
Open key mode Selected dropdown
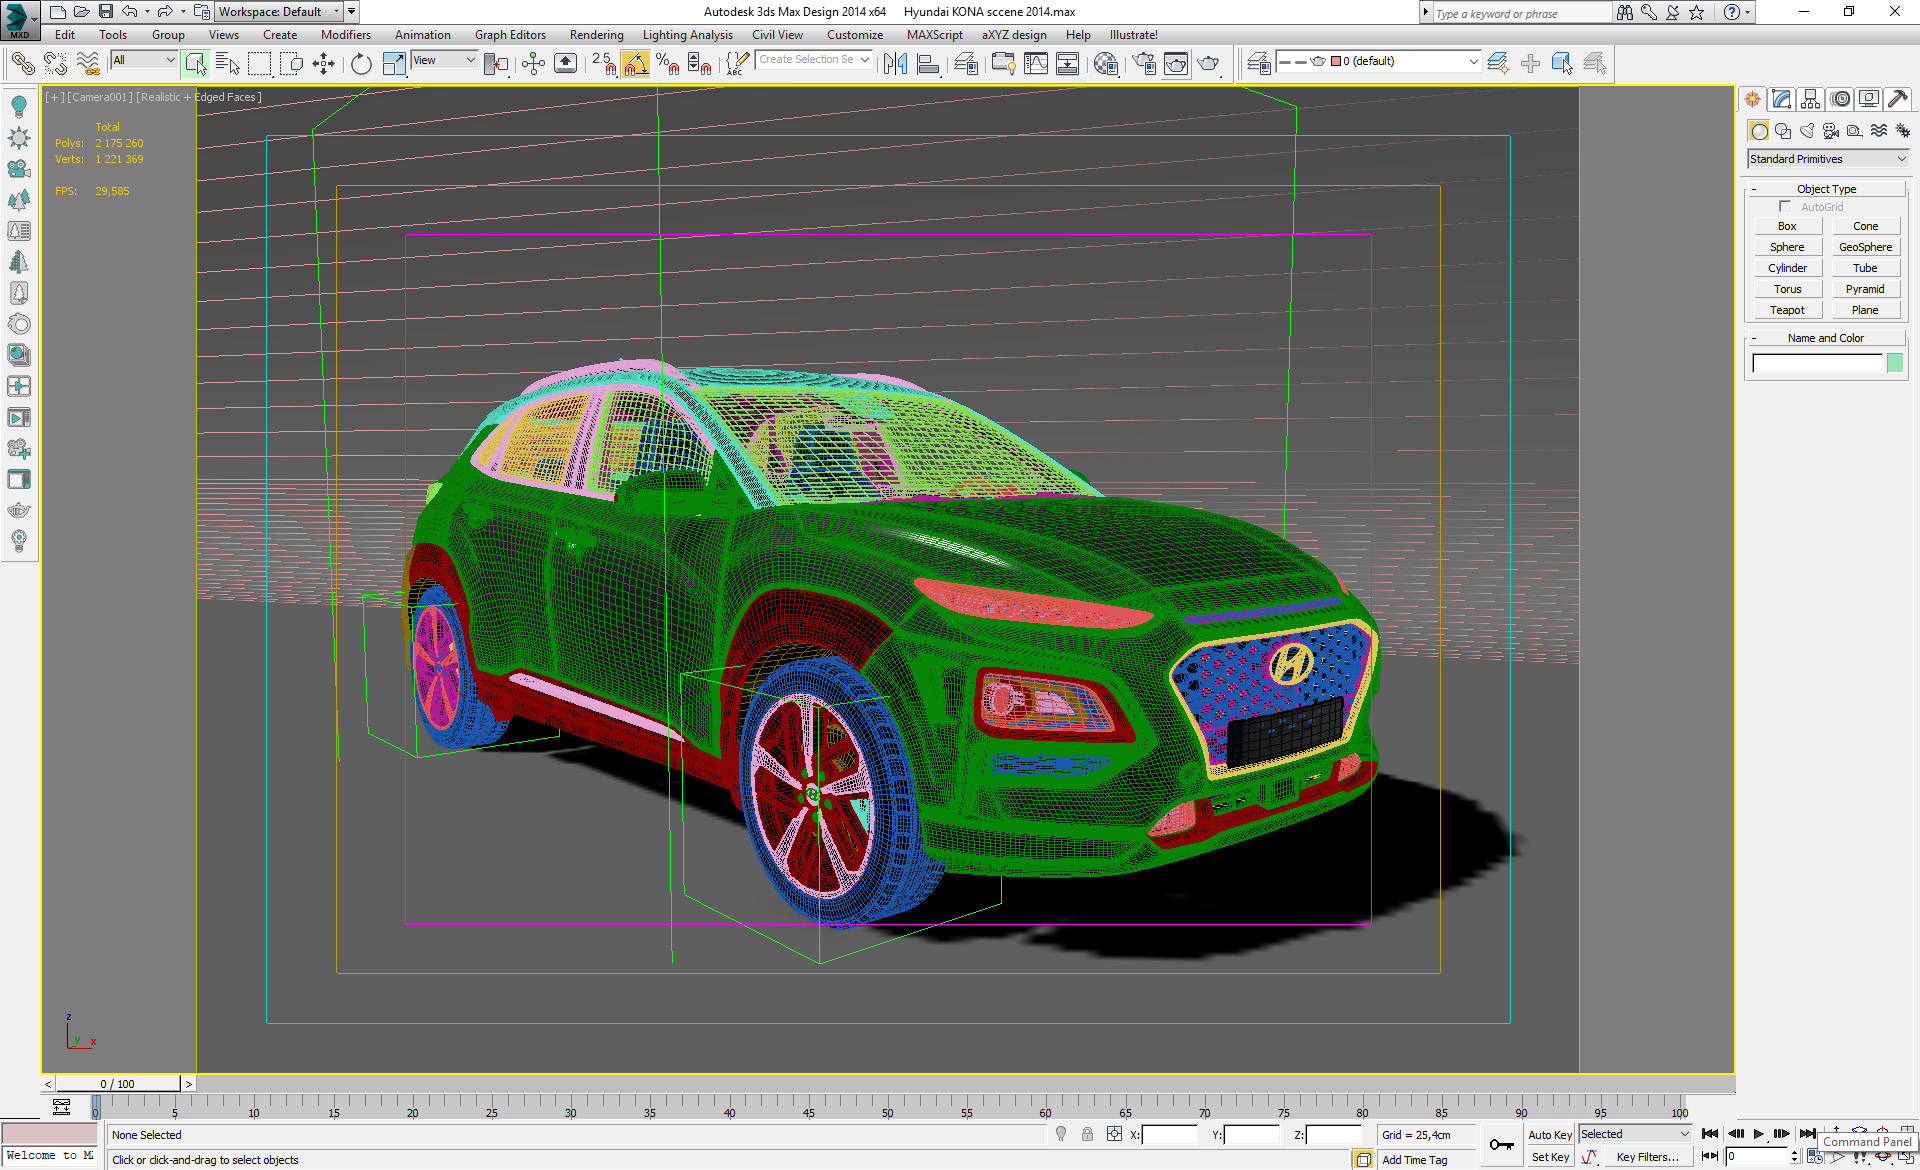tap(1635, 1134)
